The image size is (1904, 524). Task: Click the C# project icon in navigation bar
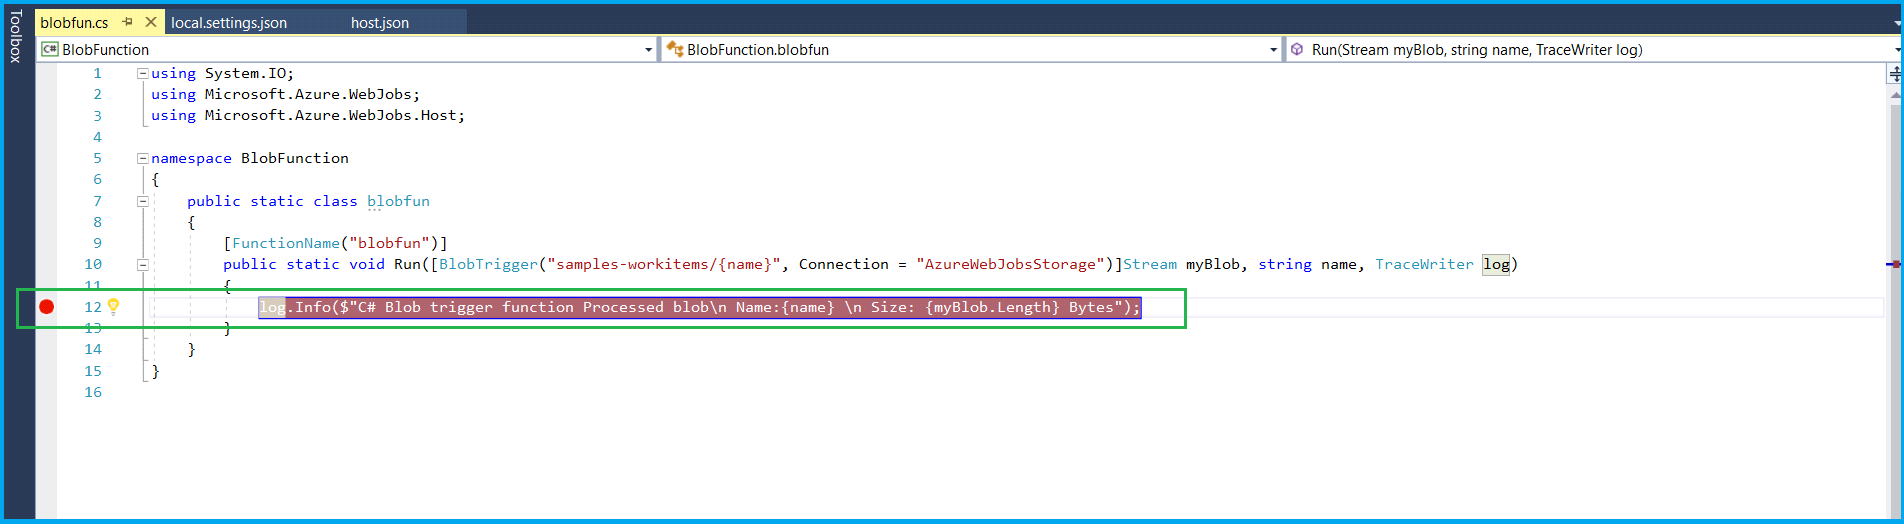click(x=49, y=49)
